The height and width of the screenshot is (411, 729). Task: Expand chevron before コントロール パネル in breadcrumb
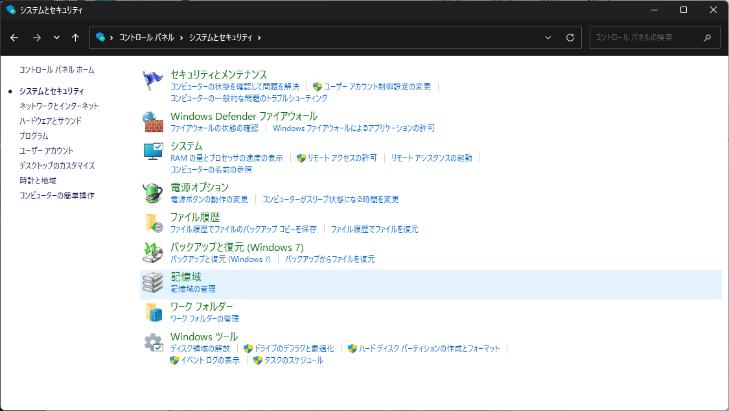tap(112, 38)
